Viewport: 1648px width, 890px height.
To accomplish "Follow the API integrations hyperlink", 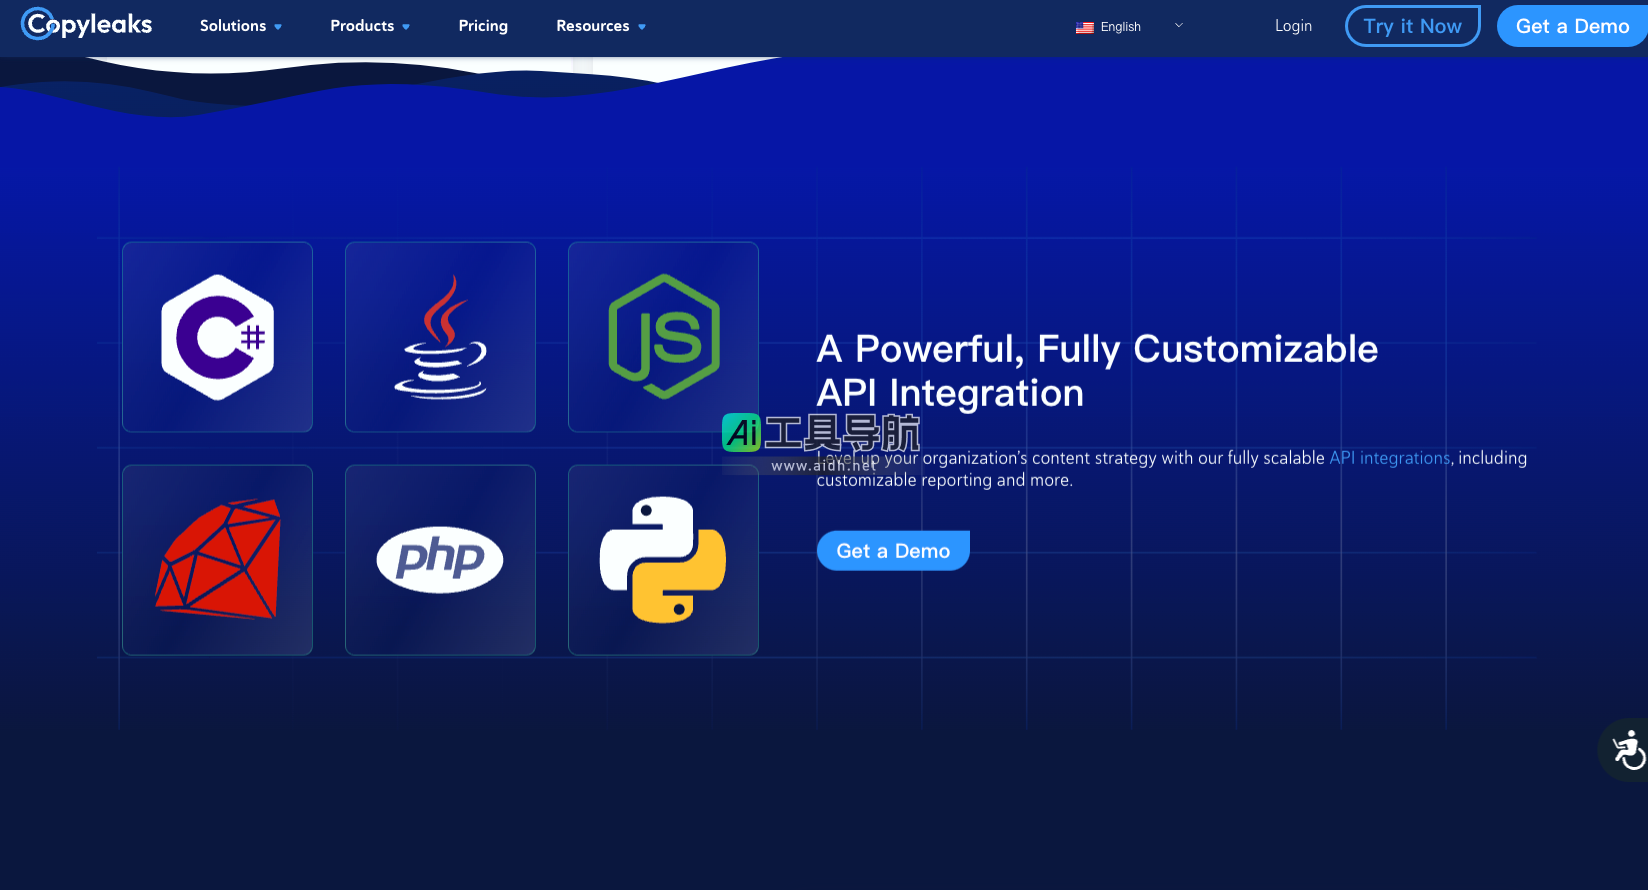I will (x=1389, y=458).
